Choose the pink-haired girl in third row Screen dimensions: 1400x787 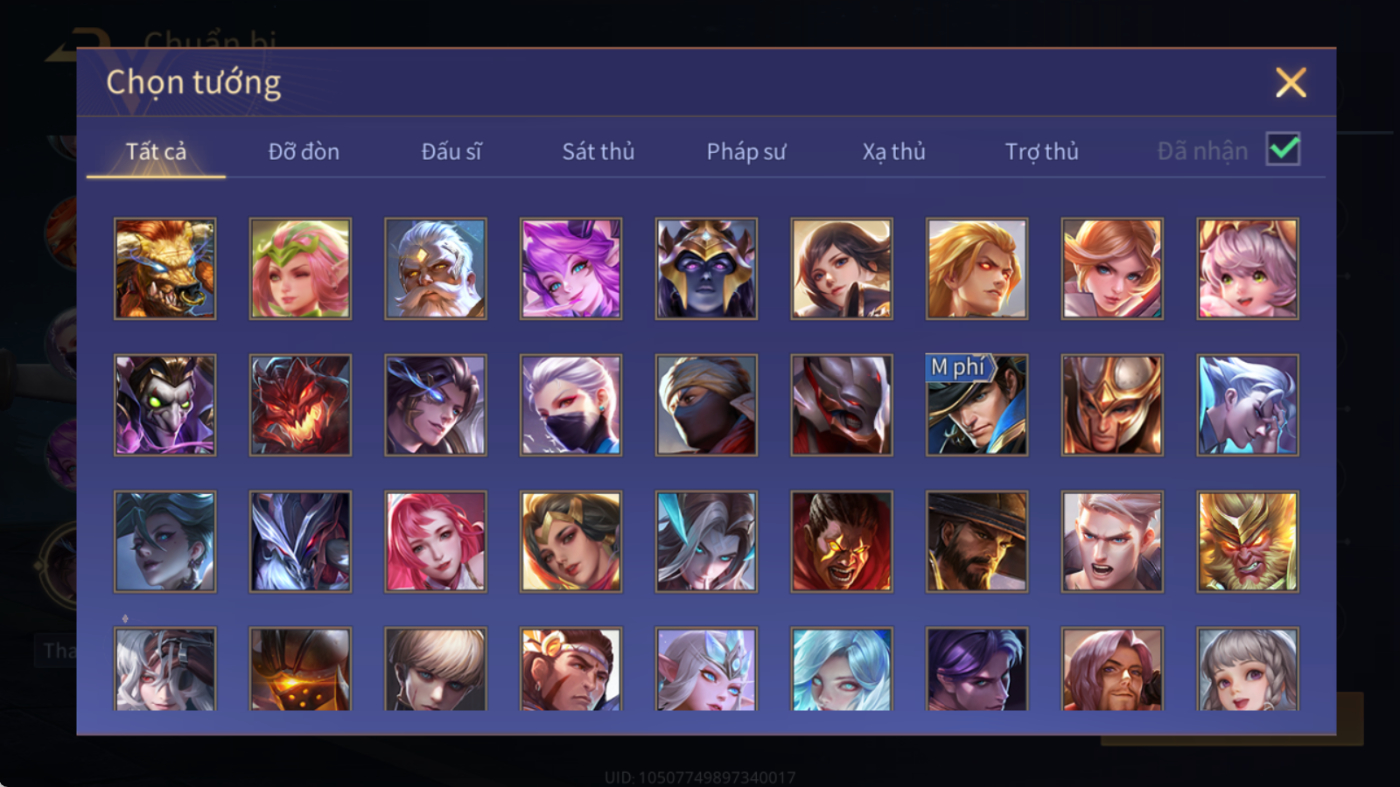435,541
